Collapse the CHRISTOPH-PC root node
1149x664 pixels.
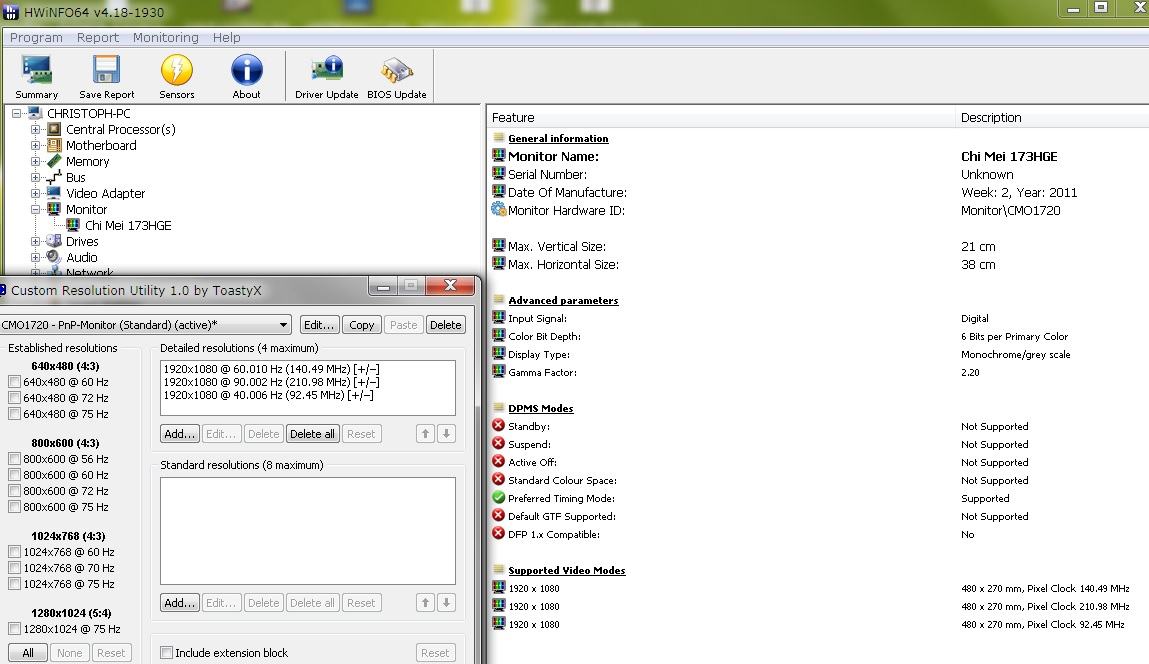tap(16, 114)
